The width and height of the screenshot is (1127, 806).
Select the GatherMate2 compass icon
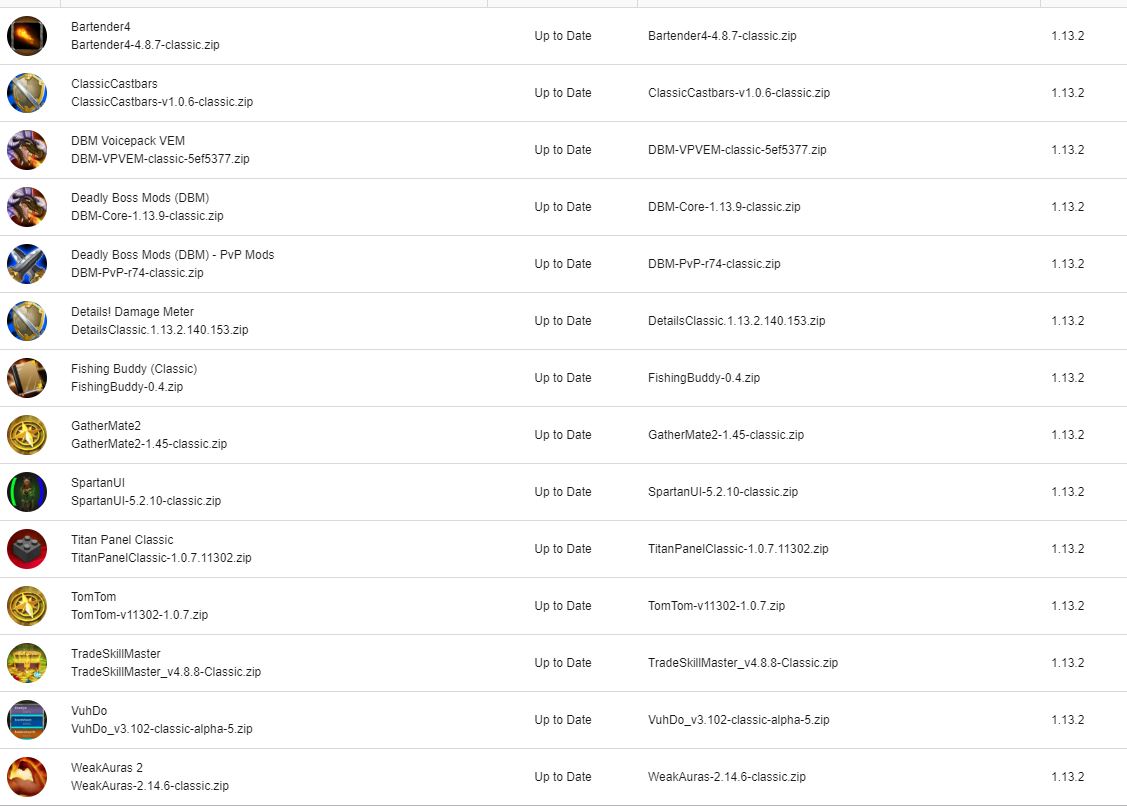point(27,435)
